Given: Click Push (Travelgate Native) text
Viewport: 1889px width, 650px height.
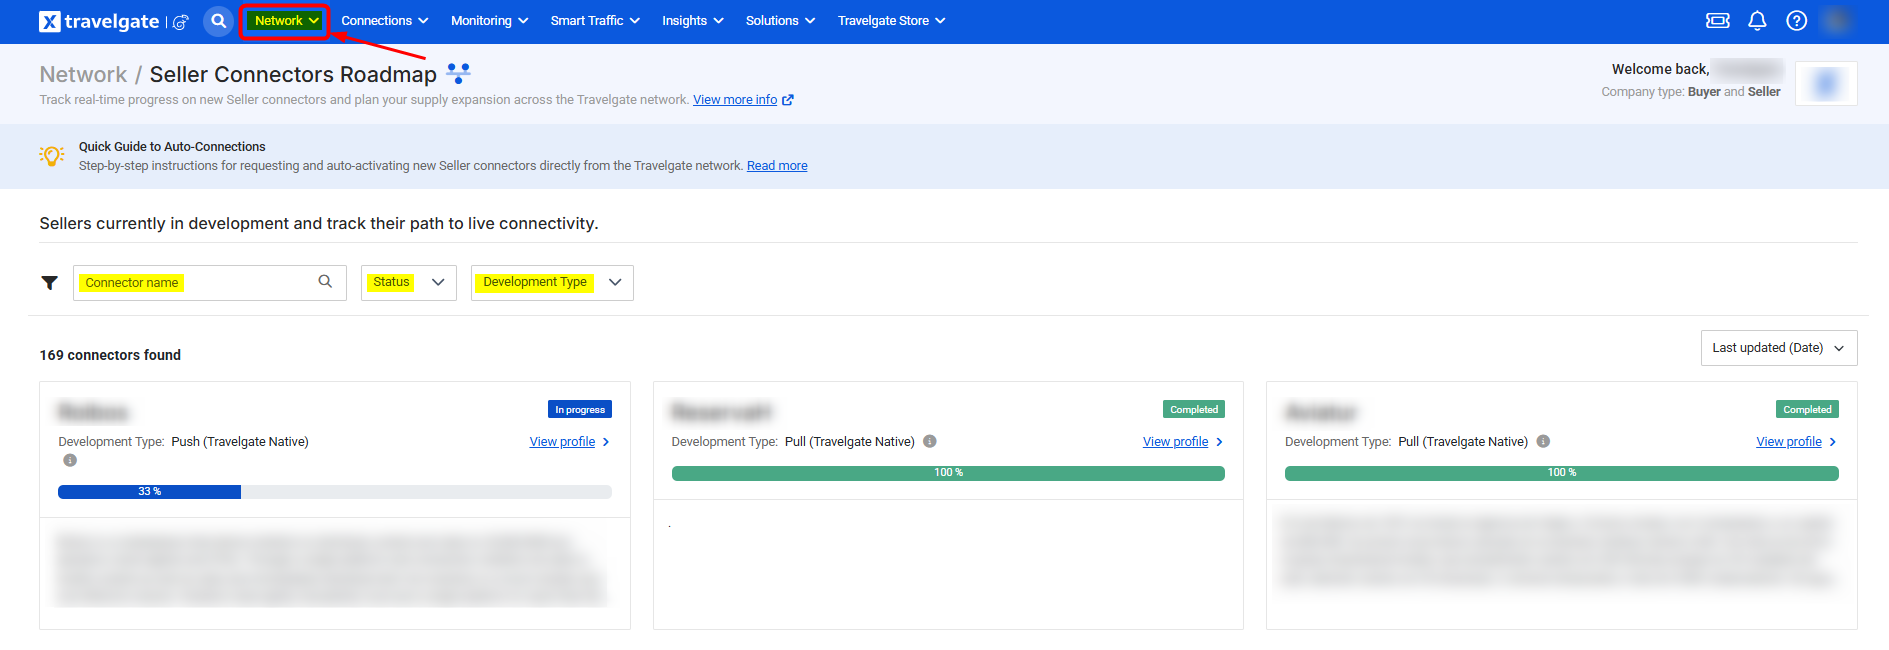Looking at the screenshot, I should click(x=240, y=442).
